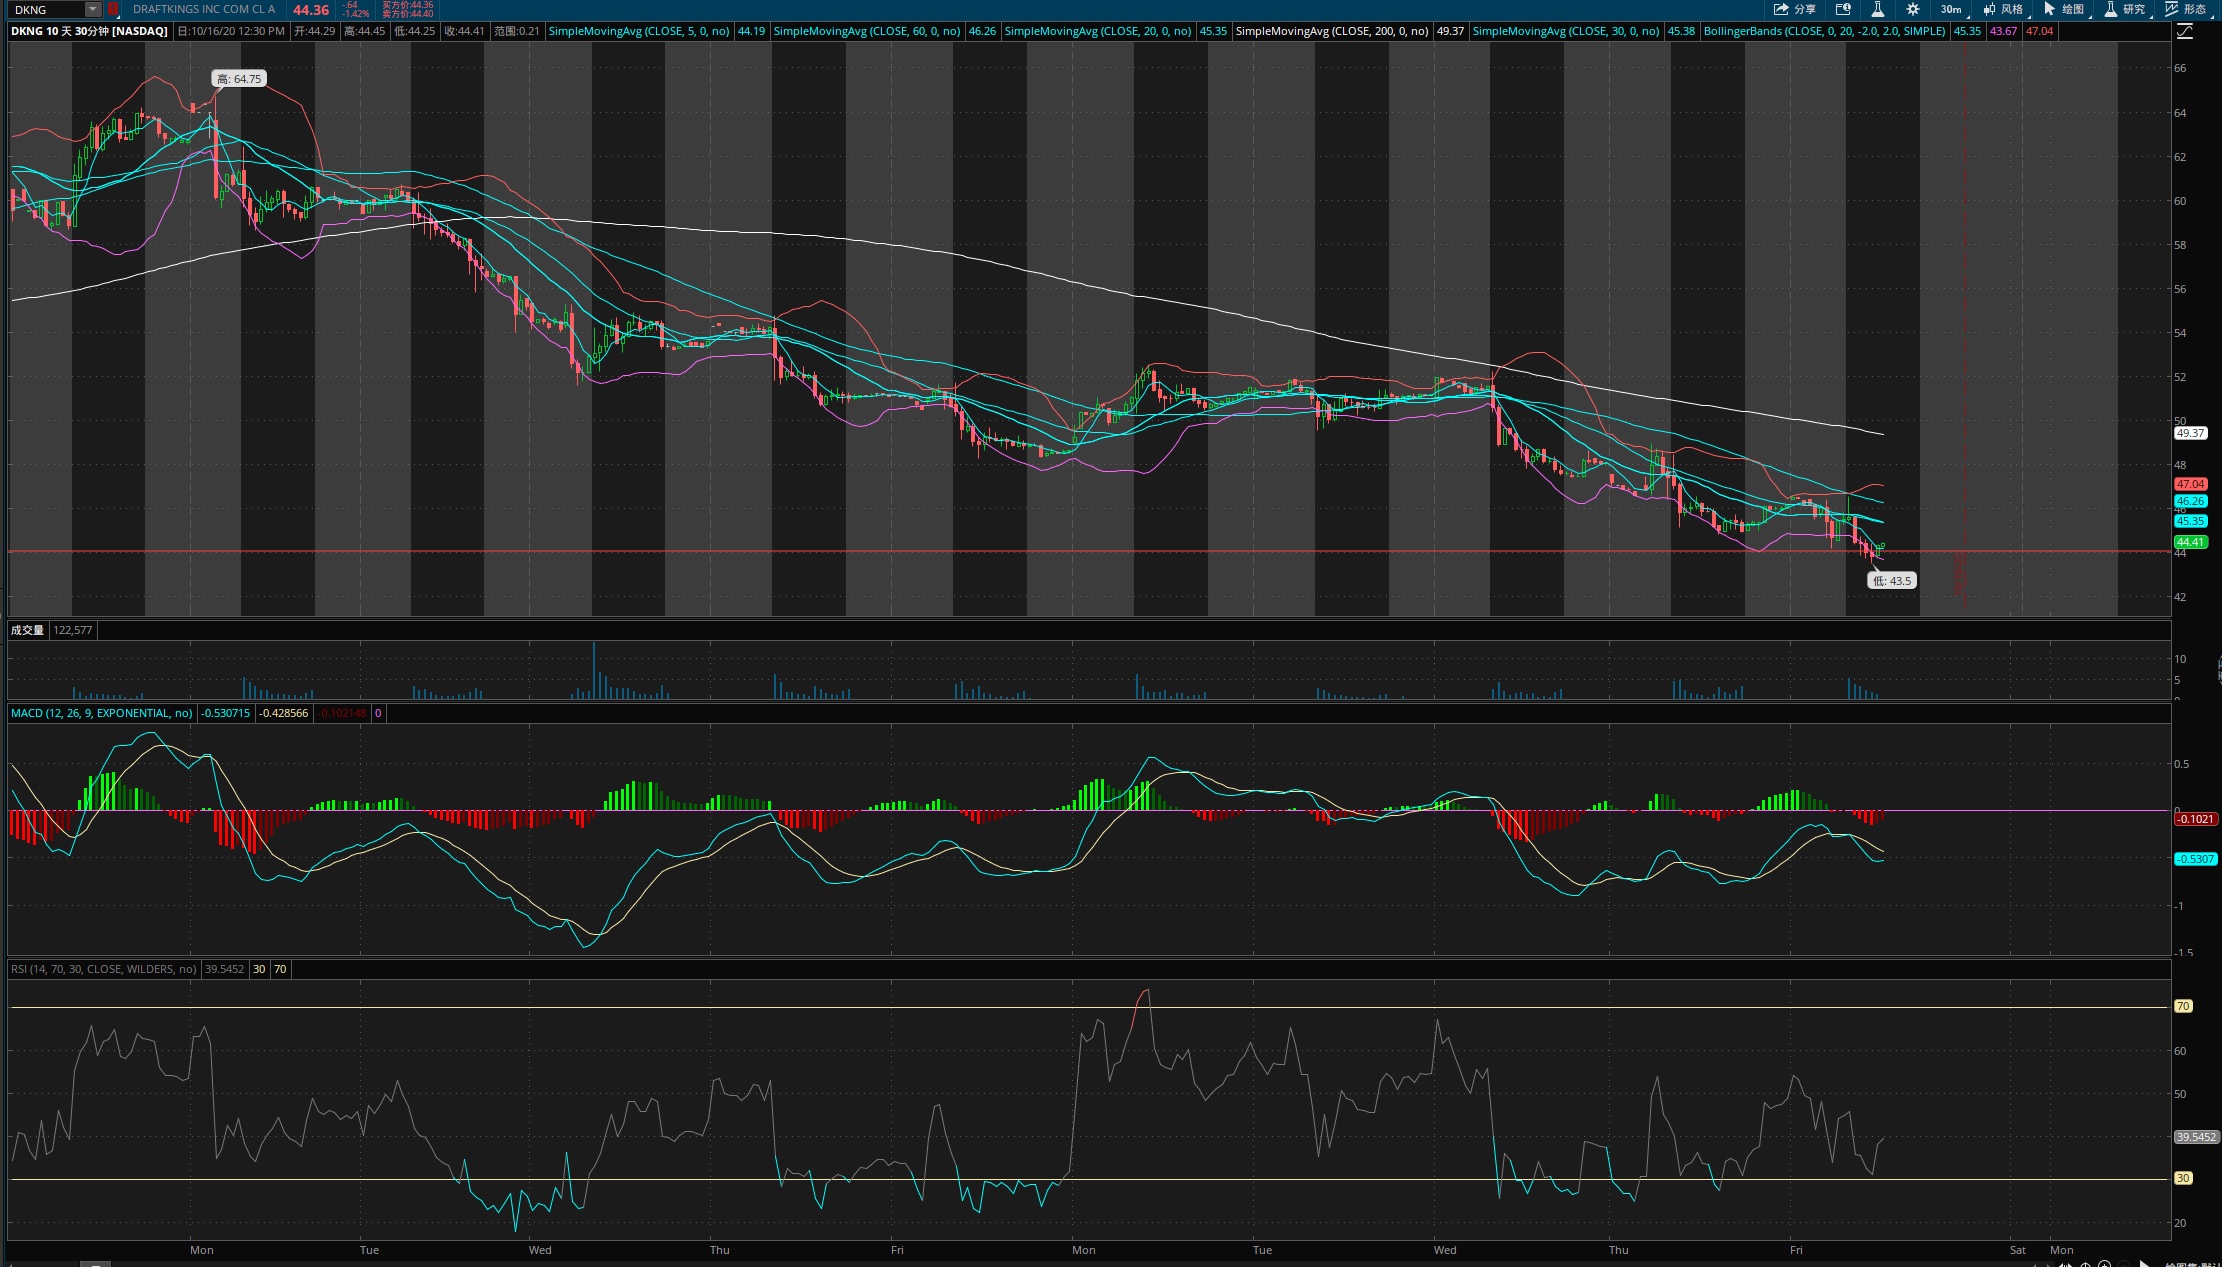Click the DKNG symbol input field
The width and height of the screenshot is (2222, 1267).
[x=46, y=9]
